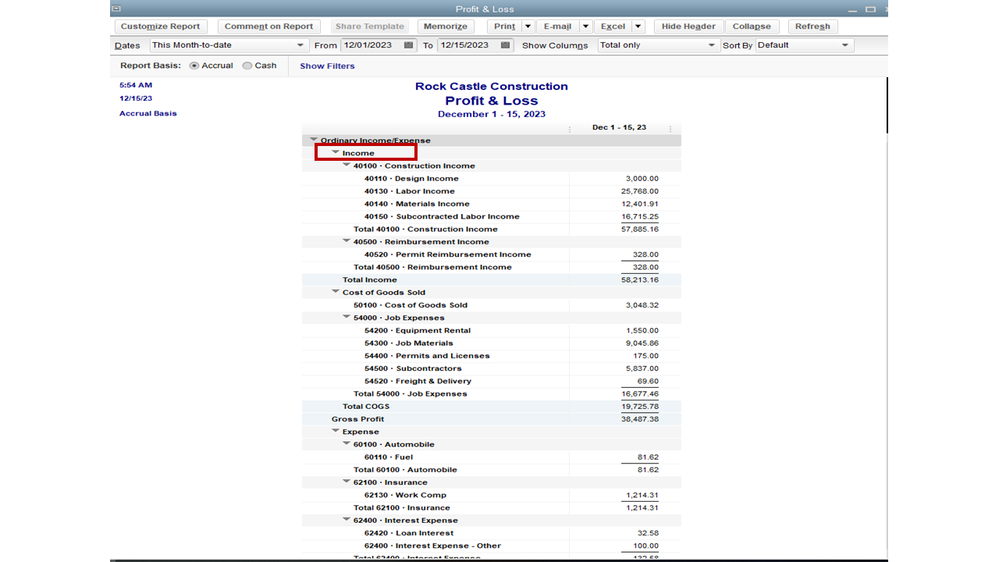Open the Sort By dropdown
999x562 pixels.
pyautogui.click(x=845, y=45)
